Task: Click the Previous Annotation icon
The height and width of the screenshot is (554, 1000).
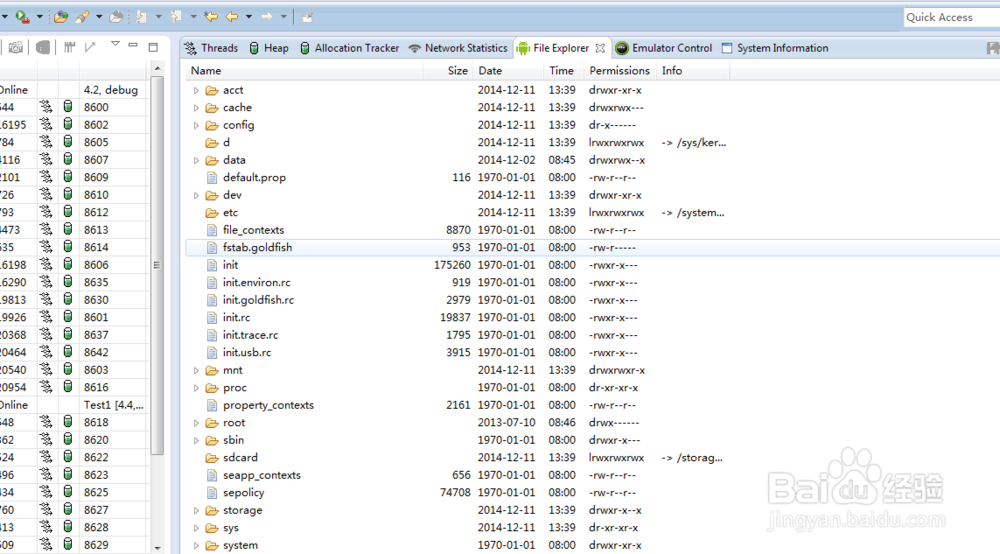Action: coord(177,17)
